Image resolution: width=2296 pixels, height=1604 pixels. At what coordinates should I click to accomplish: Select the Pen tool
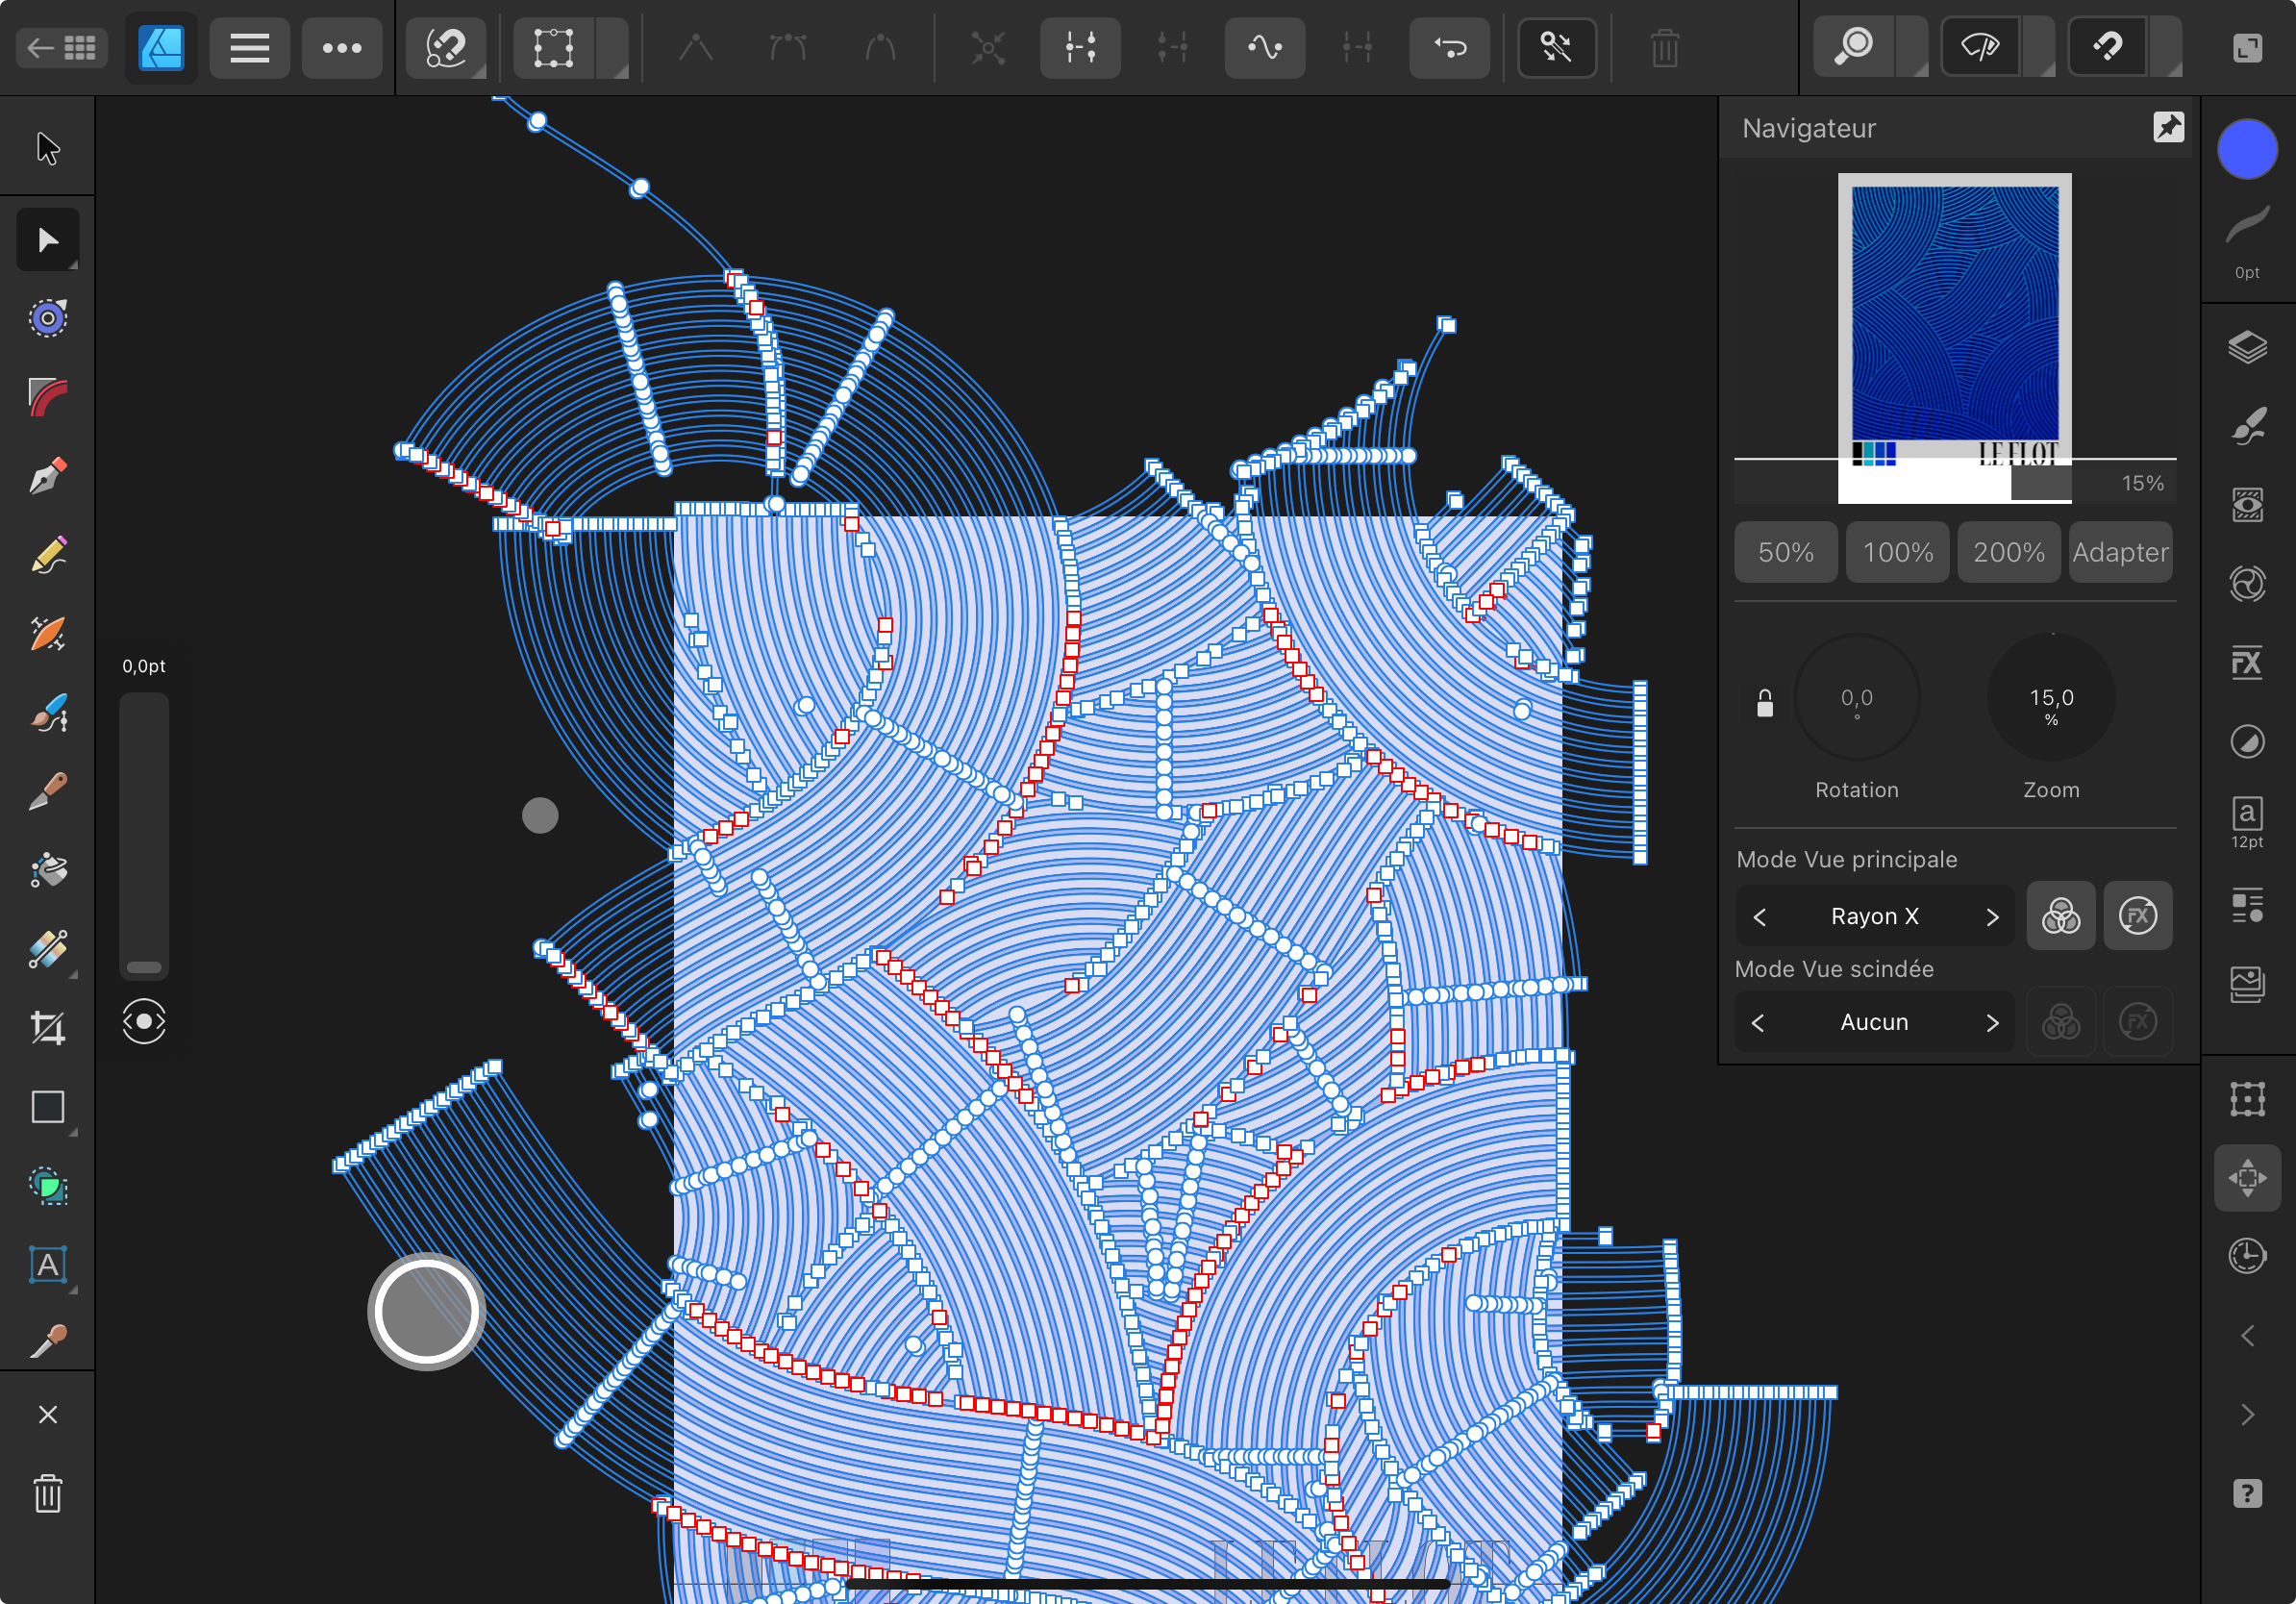[47, 476]
